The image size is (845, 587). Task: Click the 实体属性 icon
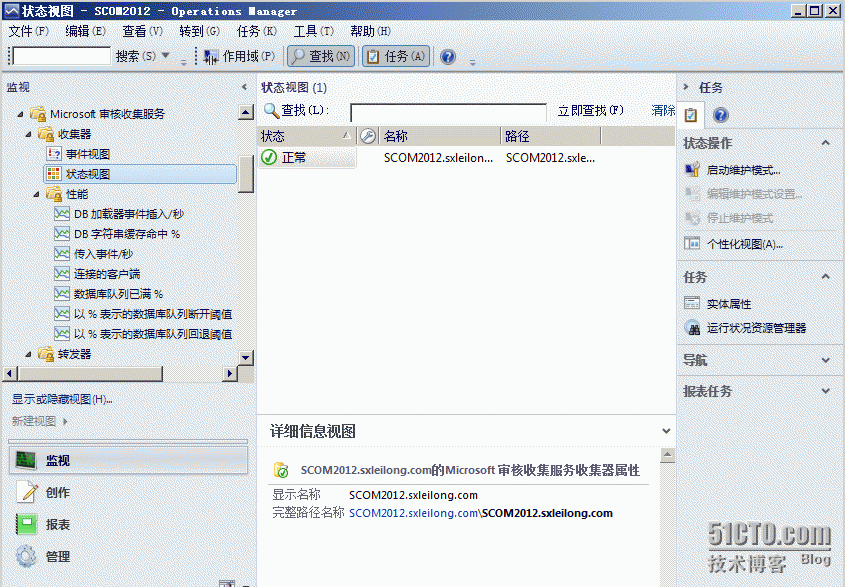[x=692, y=303]
